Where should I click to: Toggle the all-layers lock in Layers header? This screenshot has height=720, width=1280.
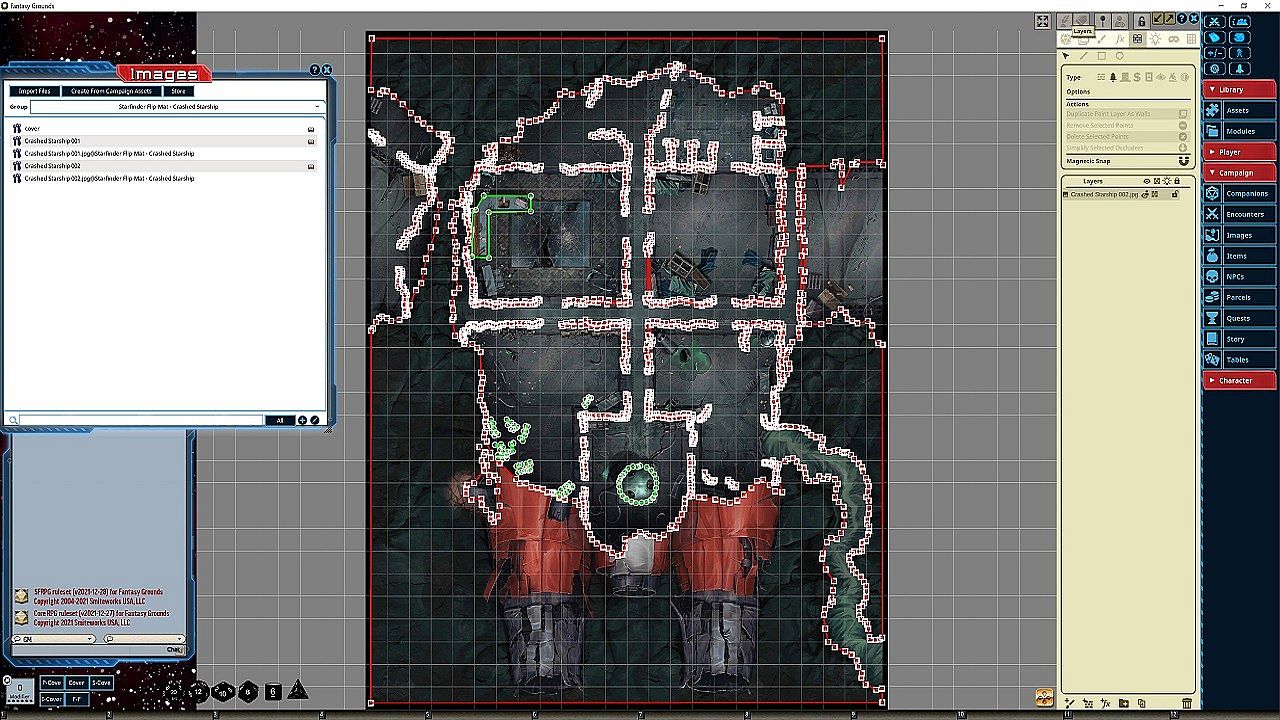[x=1176, y=181]
